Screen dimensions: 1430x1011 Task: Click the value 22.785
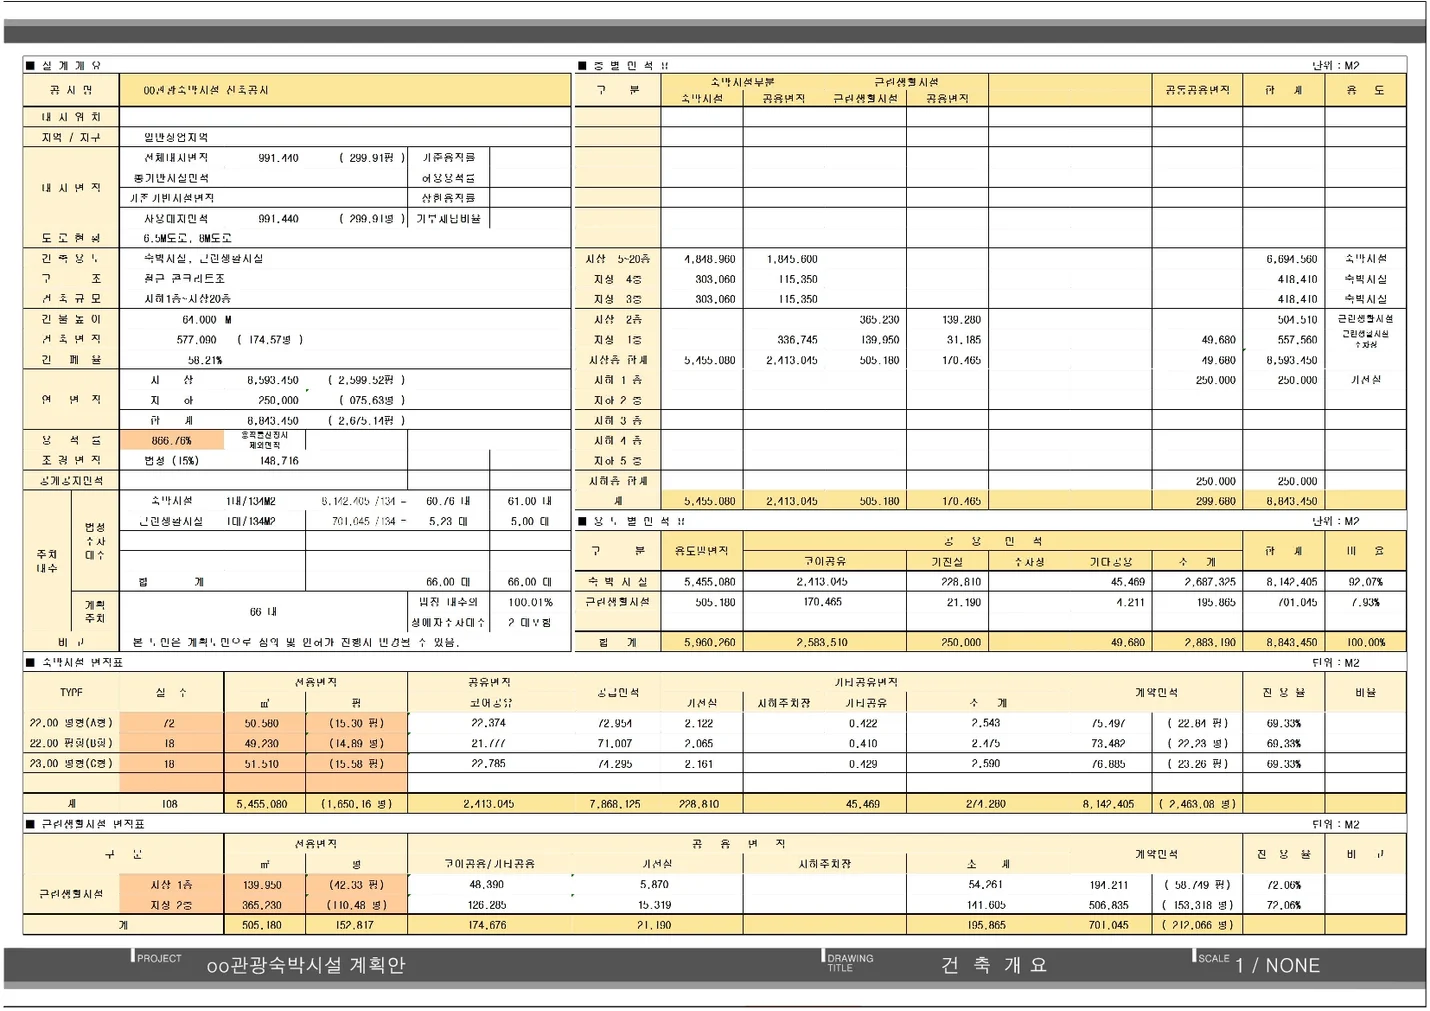pos(488,764)
